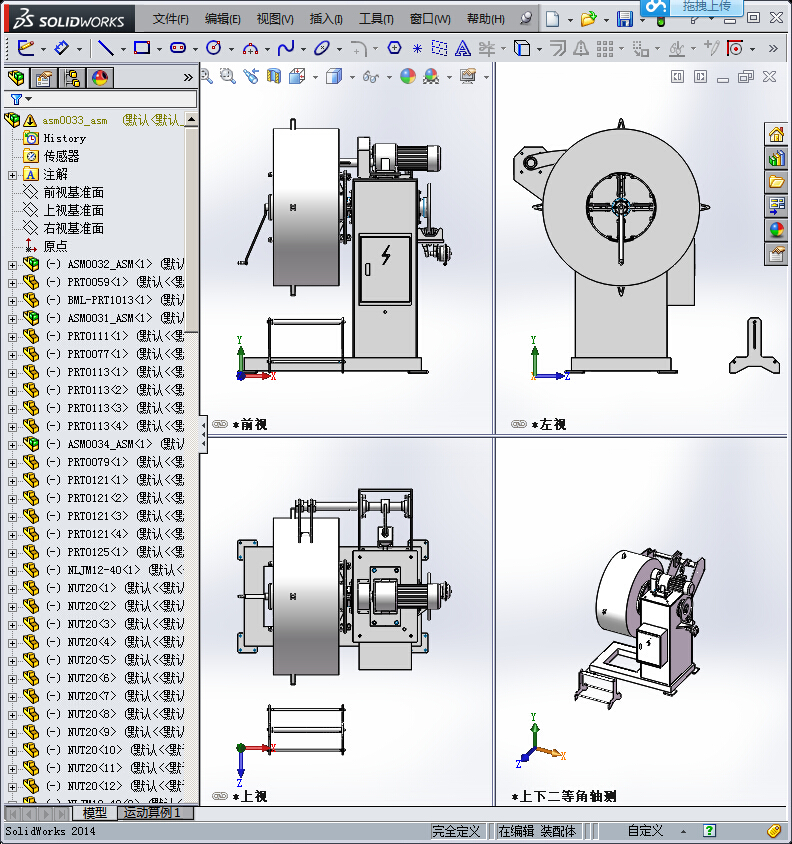Select the Circle sketch tool
Screen dimensions: 792x844
(214, 48)
